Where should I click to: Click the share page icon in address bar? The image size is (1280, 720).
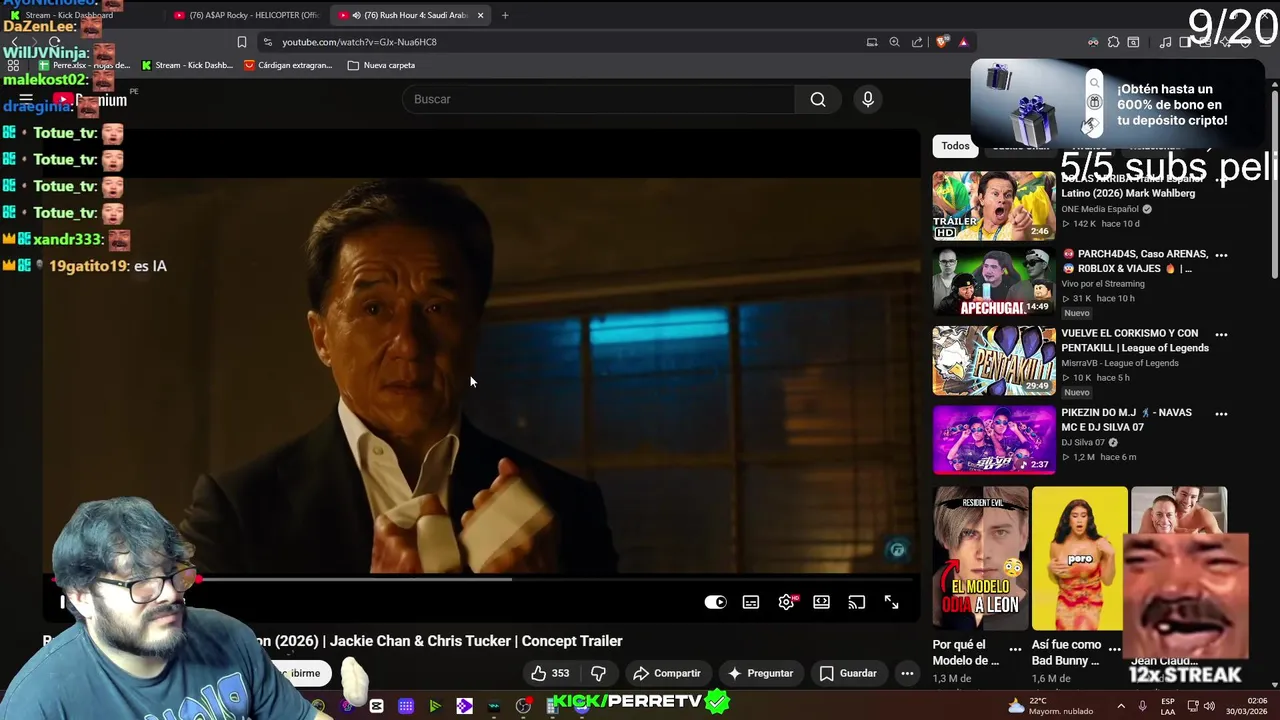917,42
